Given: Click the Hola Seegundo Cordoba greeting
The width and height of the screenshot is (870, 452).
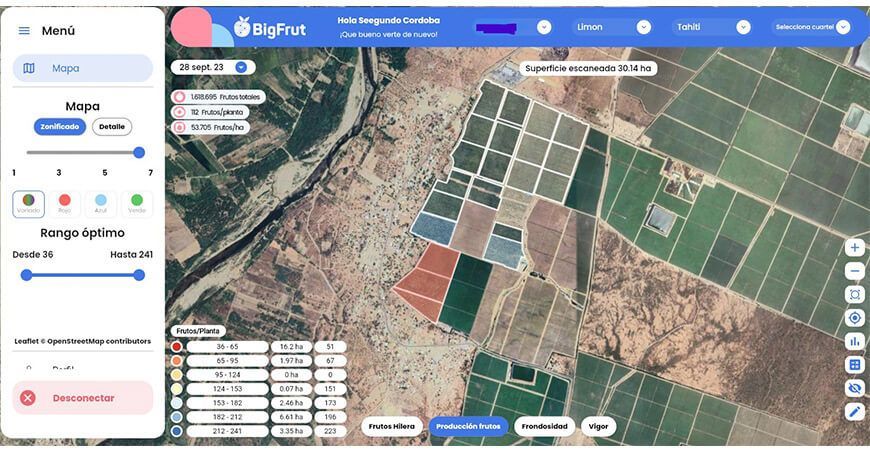Looking at the screenshot, I should point(388,21).
